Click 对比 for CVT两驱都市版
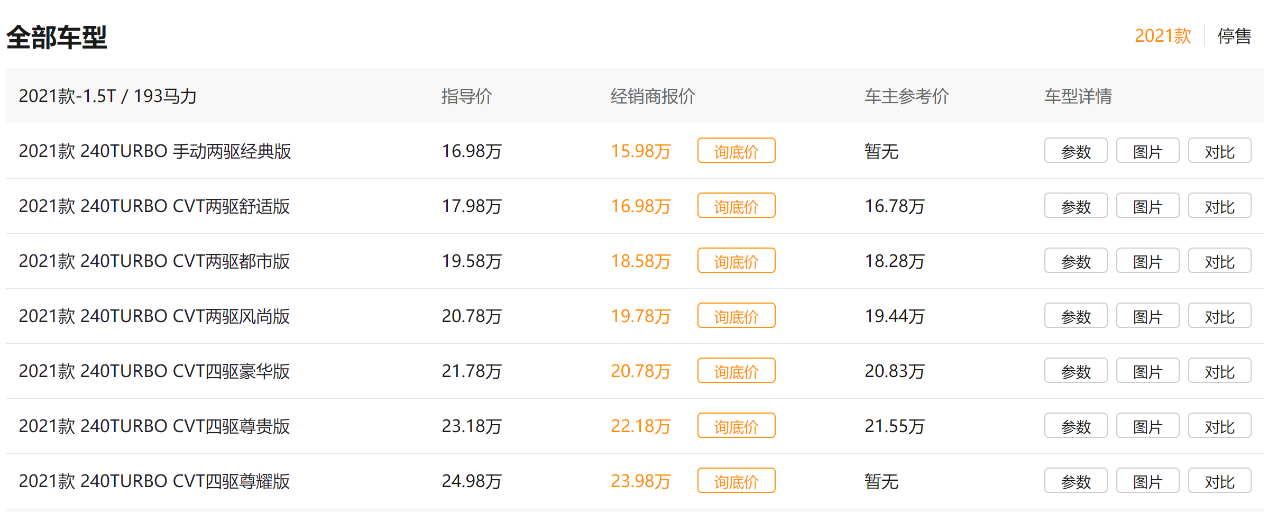1268x512 pixels. 1219,261
